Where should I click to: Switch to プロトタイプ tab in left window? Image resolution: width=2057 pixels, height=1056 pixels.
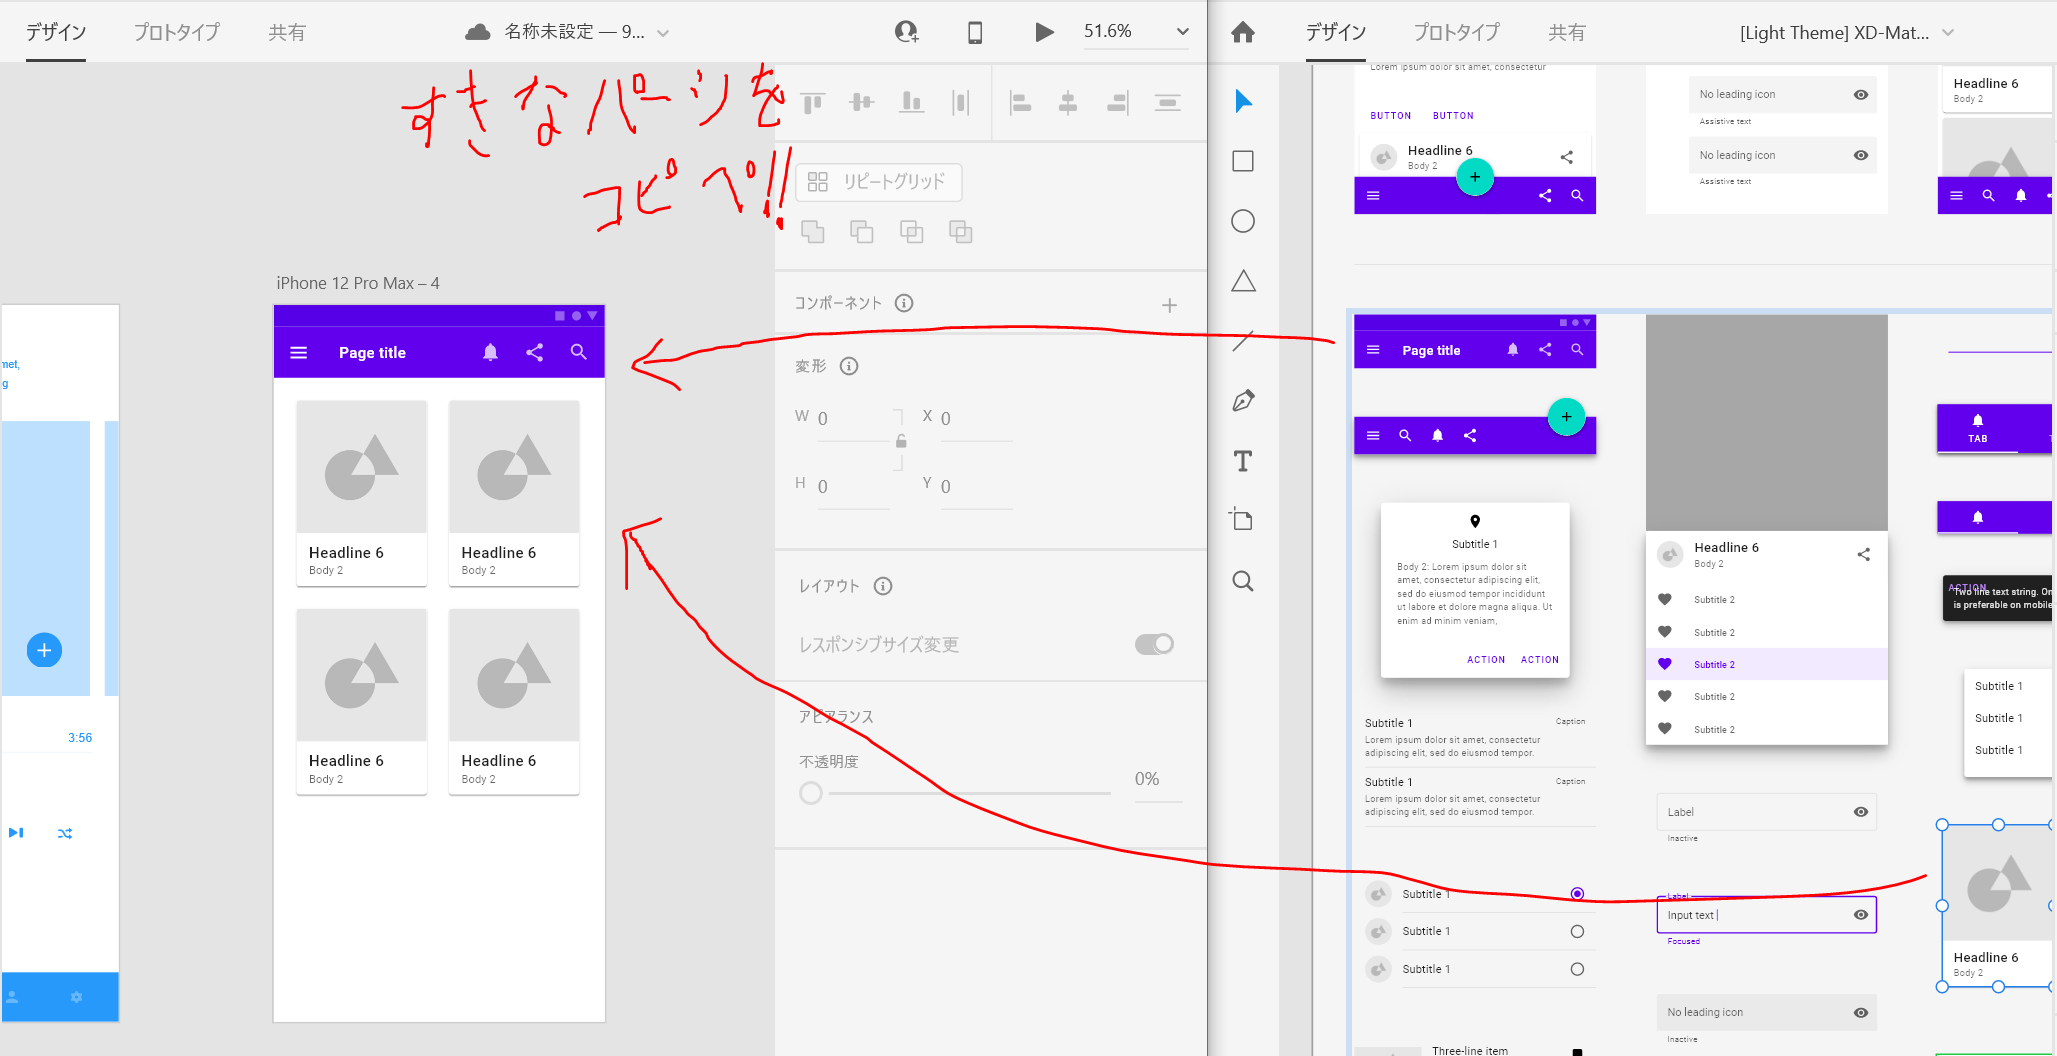(x=177, y=32)
